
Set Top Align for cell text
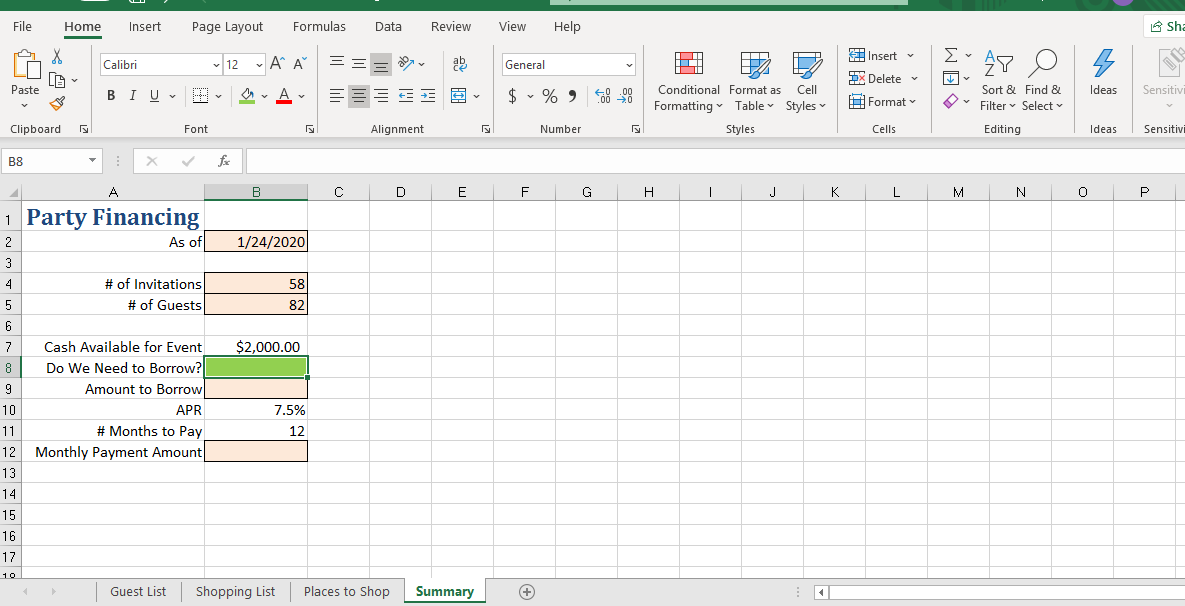(338, 64)
